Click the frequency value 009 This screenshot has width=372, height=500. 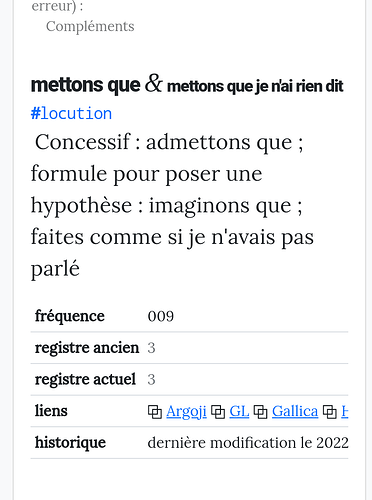click(x=161, y=316)
